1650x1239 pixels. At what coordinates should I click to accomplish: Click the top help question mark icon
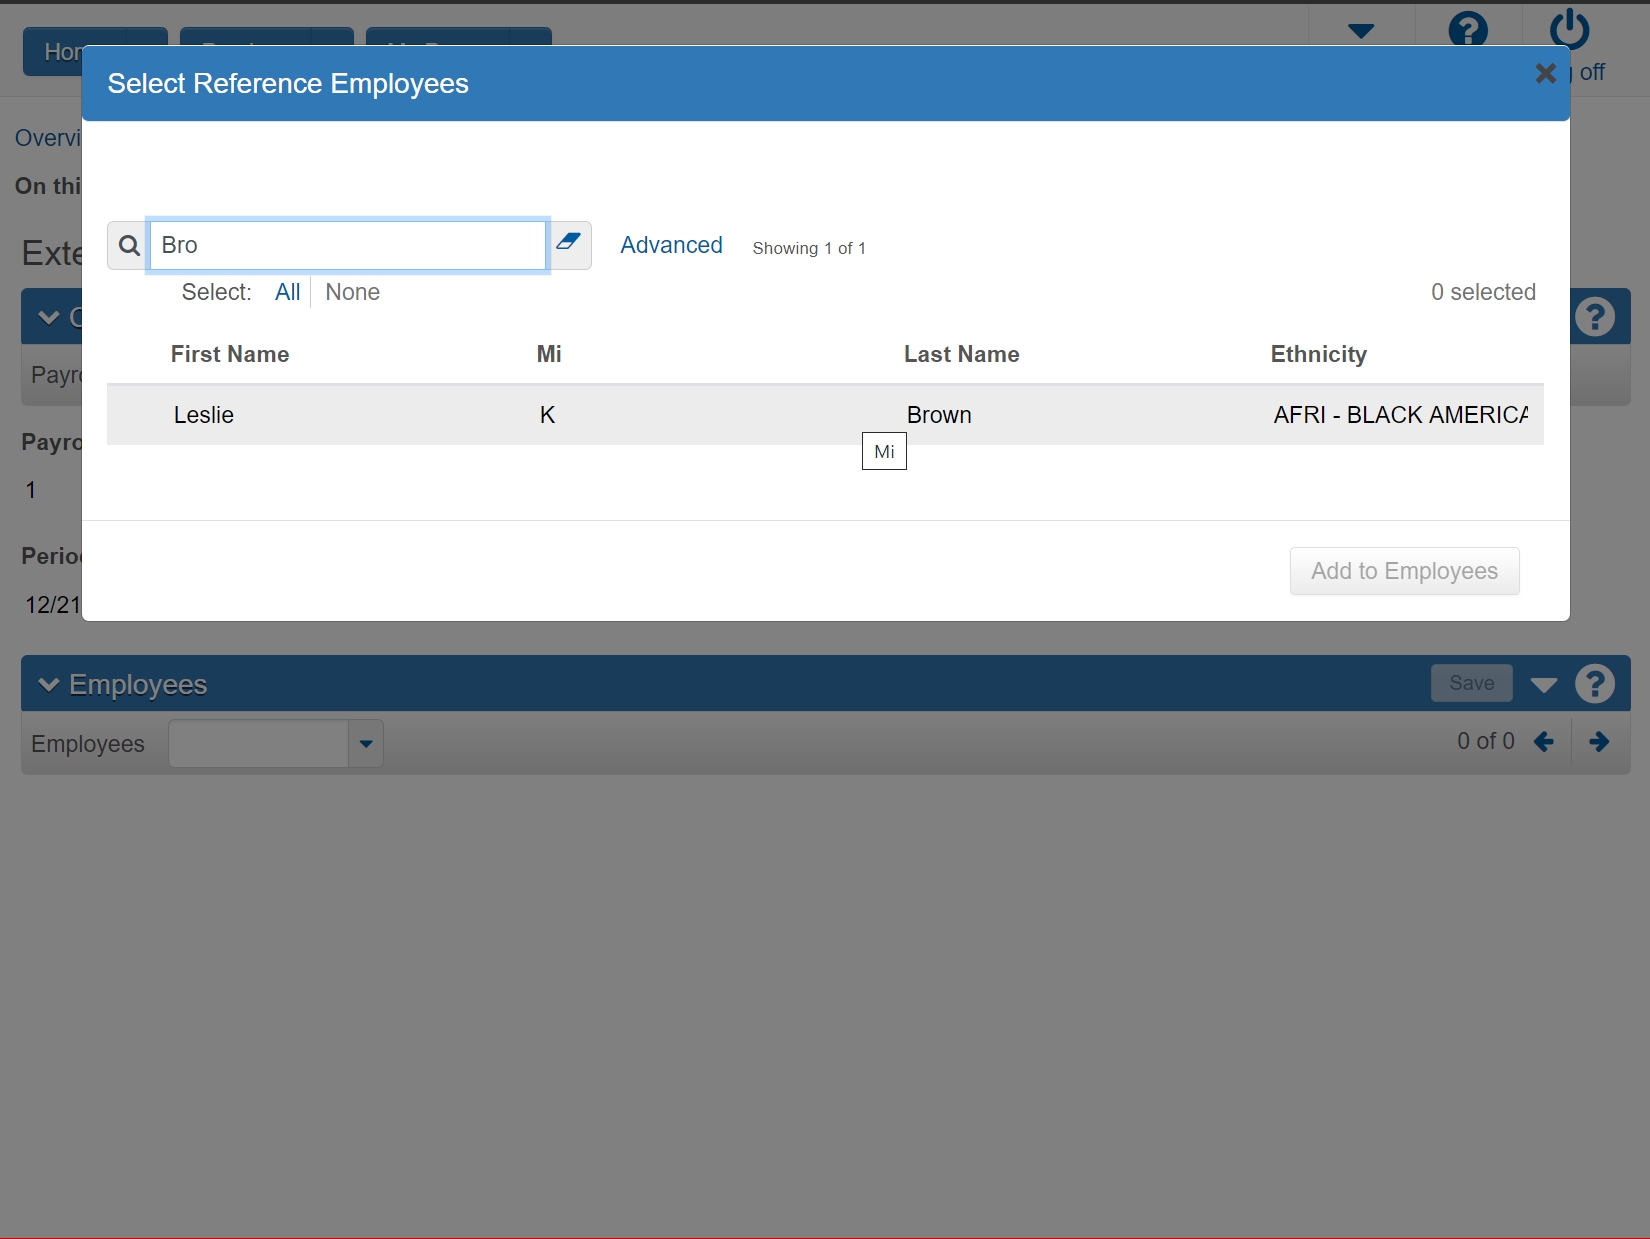pyautogui.click(x=1468, y=30)
